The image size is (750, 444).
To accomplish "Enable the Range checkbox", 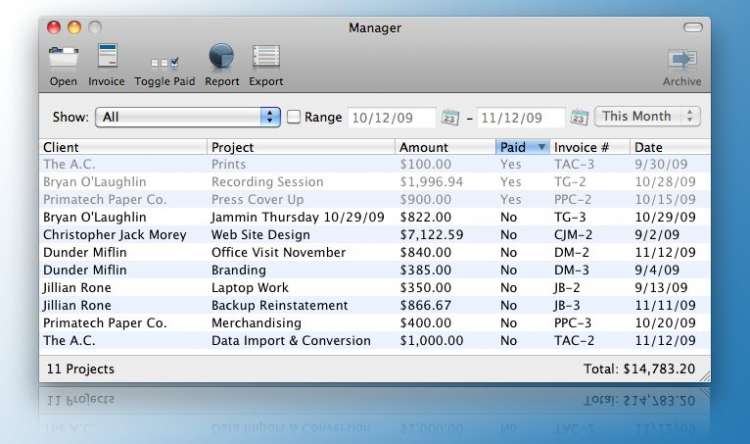I will pyautogui.click(x=294, y=117).
